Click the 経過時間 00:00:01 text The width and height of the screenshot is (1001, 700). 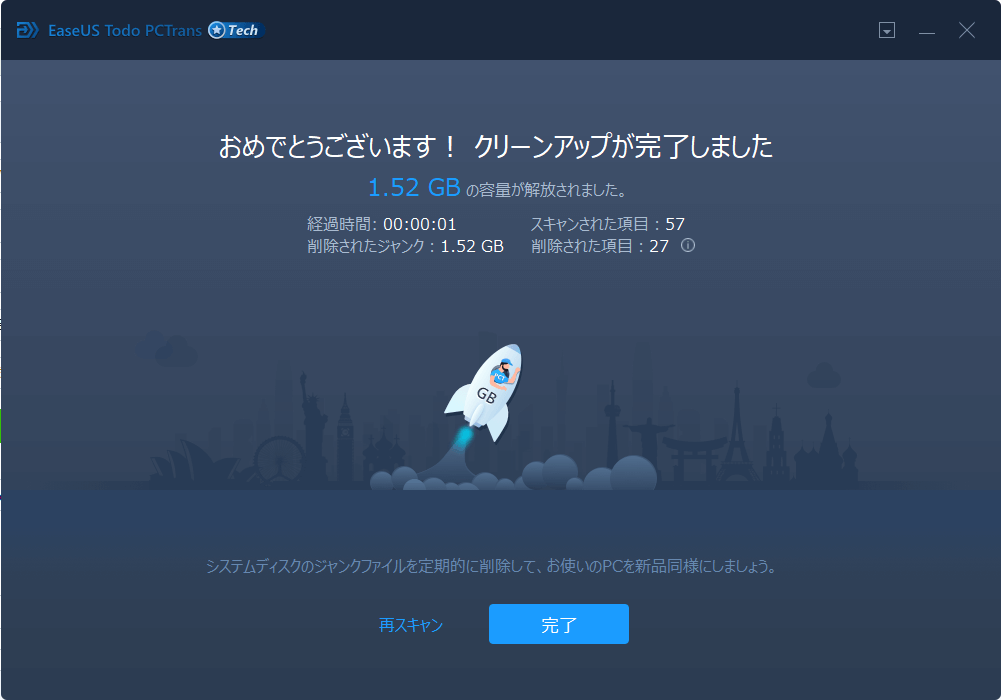[x=381, y=224]
